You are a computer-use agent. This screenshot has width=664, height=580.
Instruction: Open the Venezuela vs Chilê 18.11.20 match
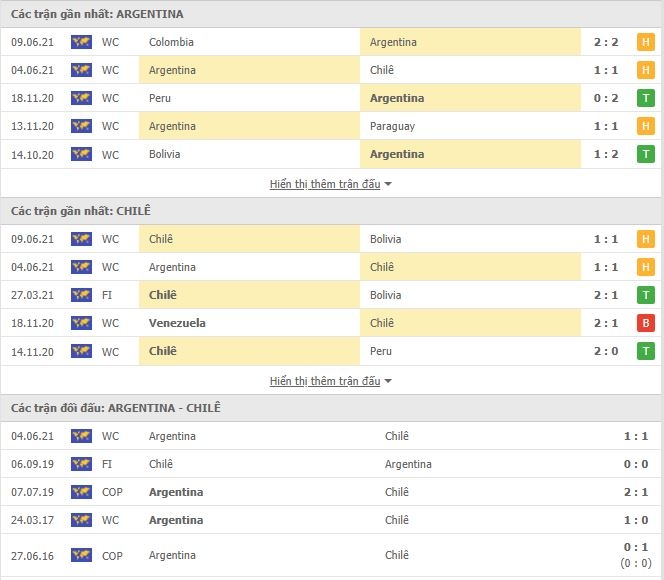(x=332, y=323)
